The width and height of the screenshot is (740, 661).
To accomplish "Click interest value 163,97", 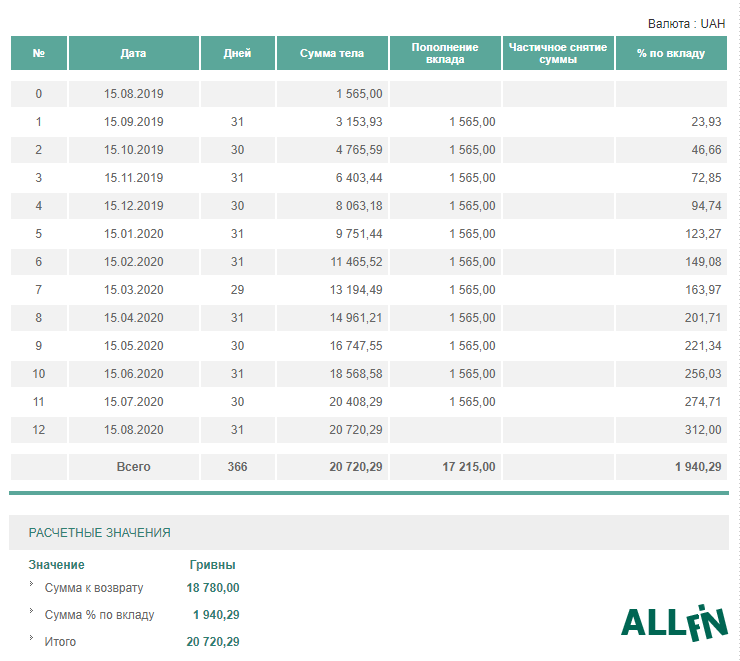I will 703,290.
